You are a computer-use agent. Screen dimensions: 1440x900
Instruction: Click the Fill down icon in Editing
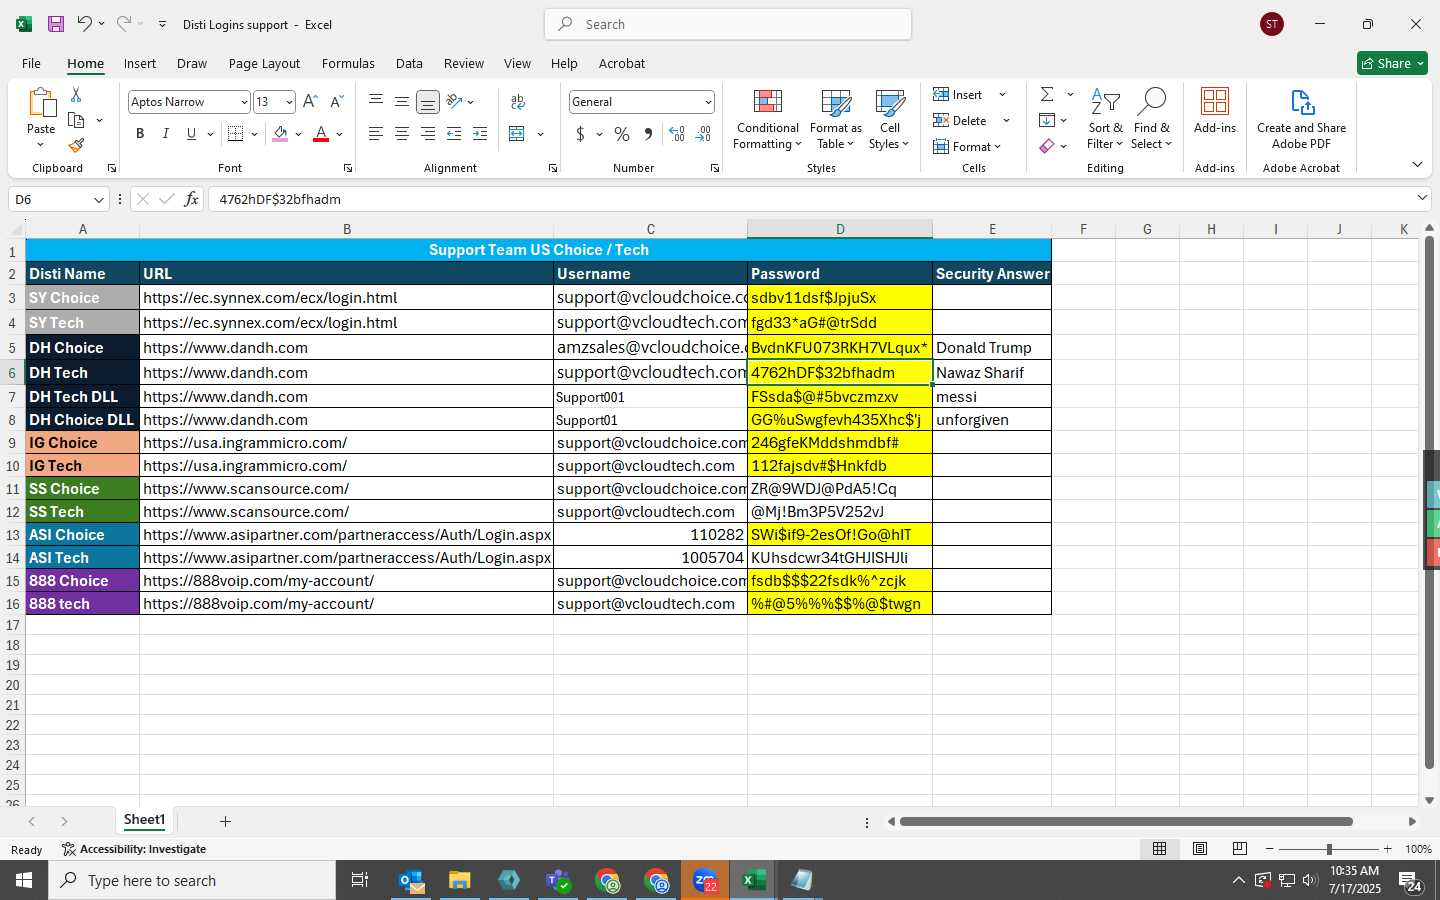pos(1047,121)
